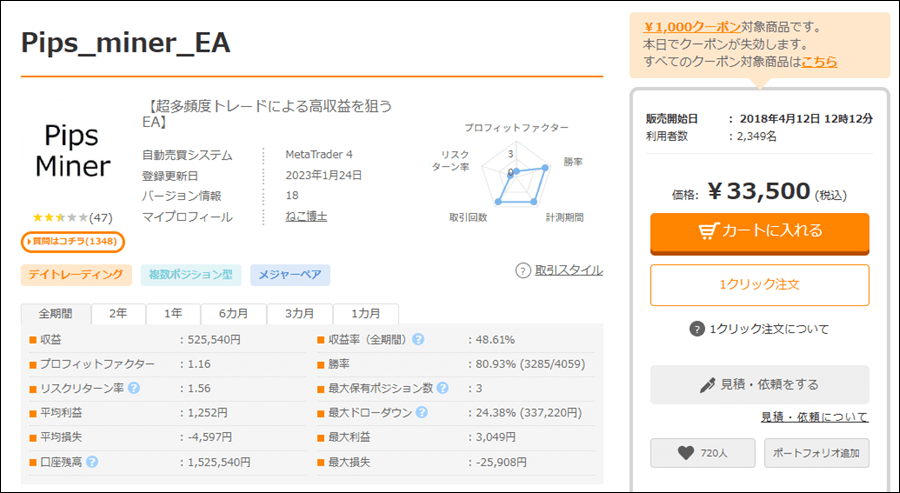Click the Pips_miner_EA page title
900x493 pixels.
[126, 42]
